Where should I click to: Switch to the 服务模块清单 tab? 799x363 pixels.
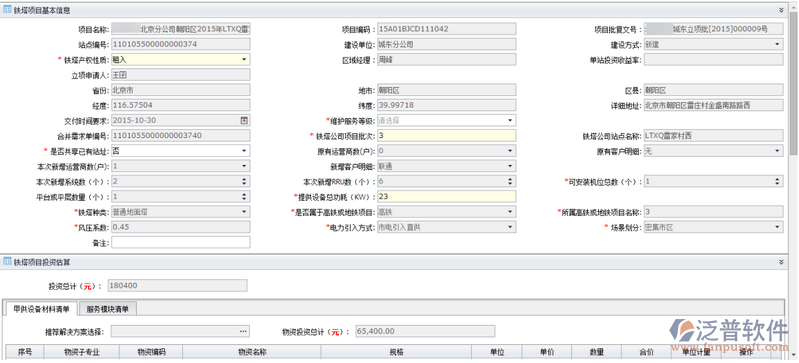[x=108, y=308]
